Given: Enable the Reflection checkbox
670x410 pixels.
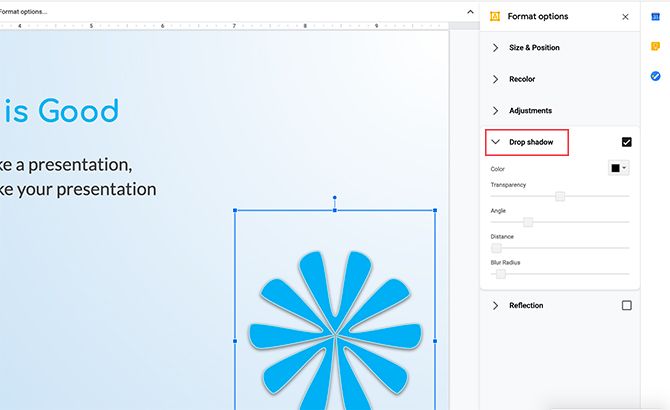Looking at the screenshot, I should pyautogui.click(x=626, y=305).
